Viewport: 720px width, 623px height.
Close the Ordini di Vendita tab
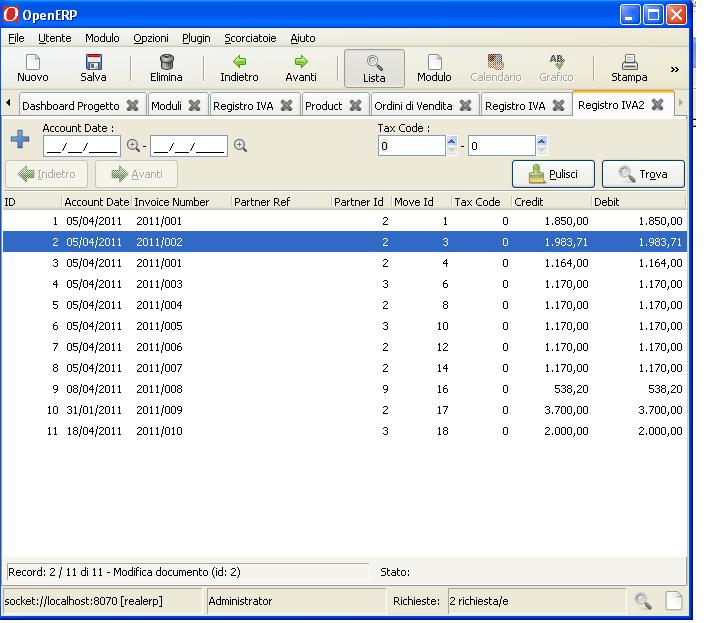tap(466, 106)
